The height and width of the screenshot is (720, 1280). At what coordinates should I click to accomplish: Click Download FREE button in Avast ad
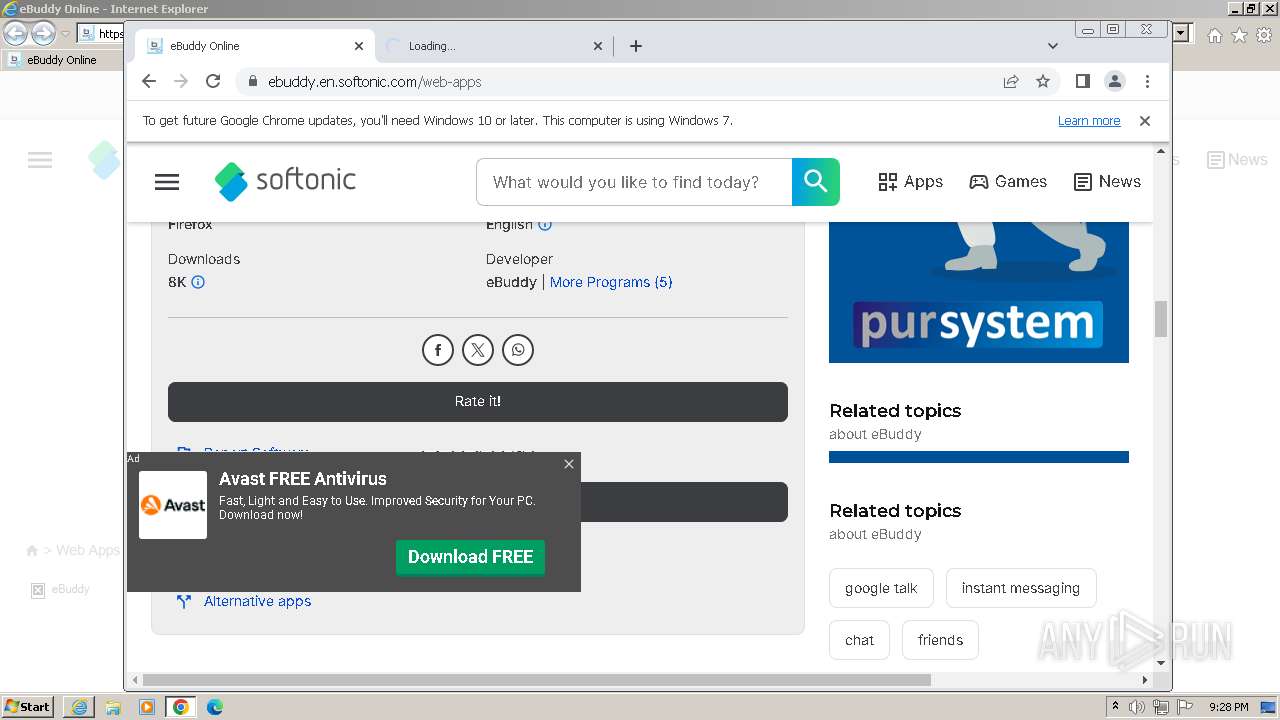click(470, 557)
